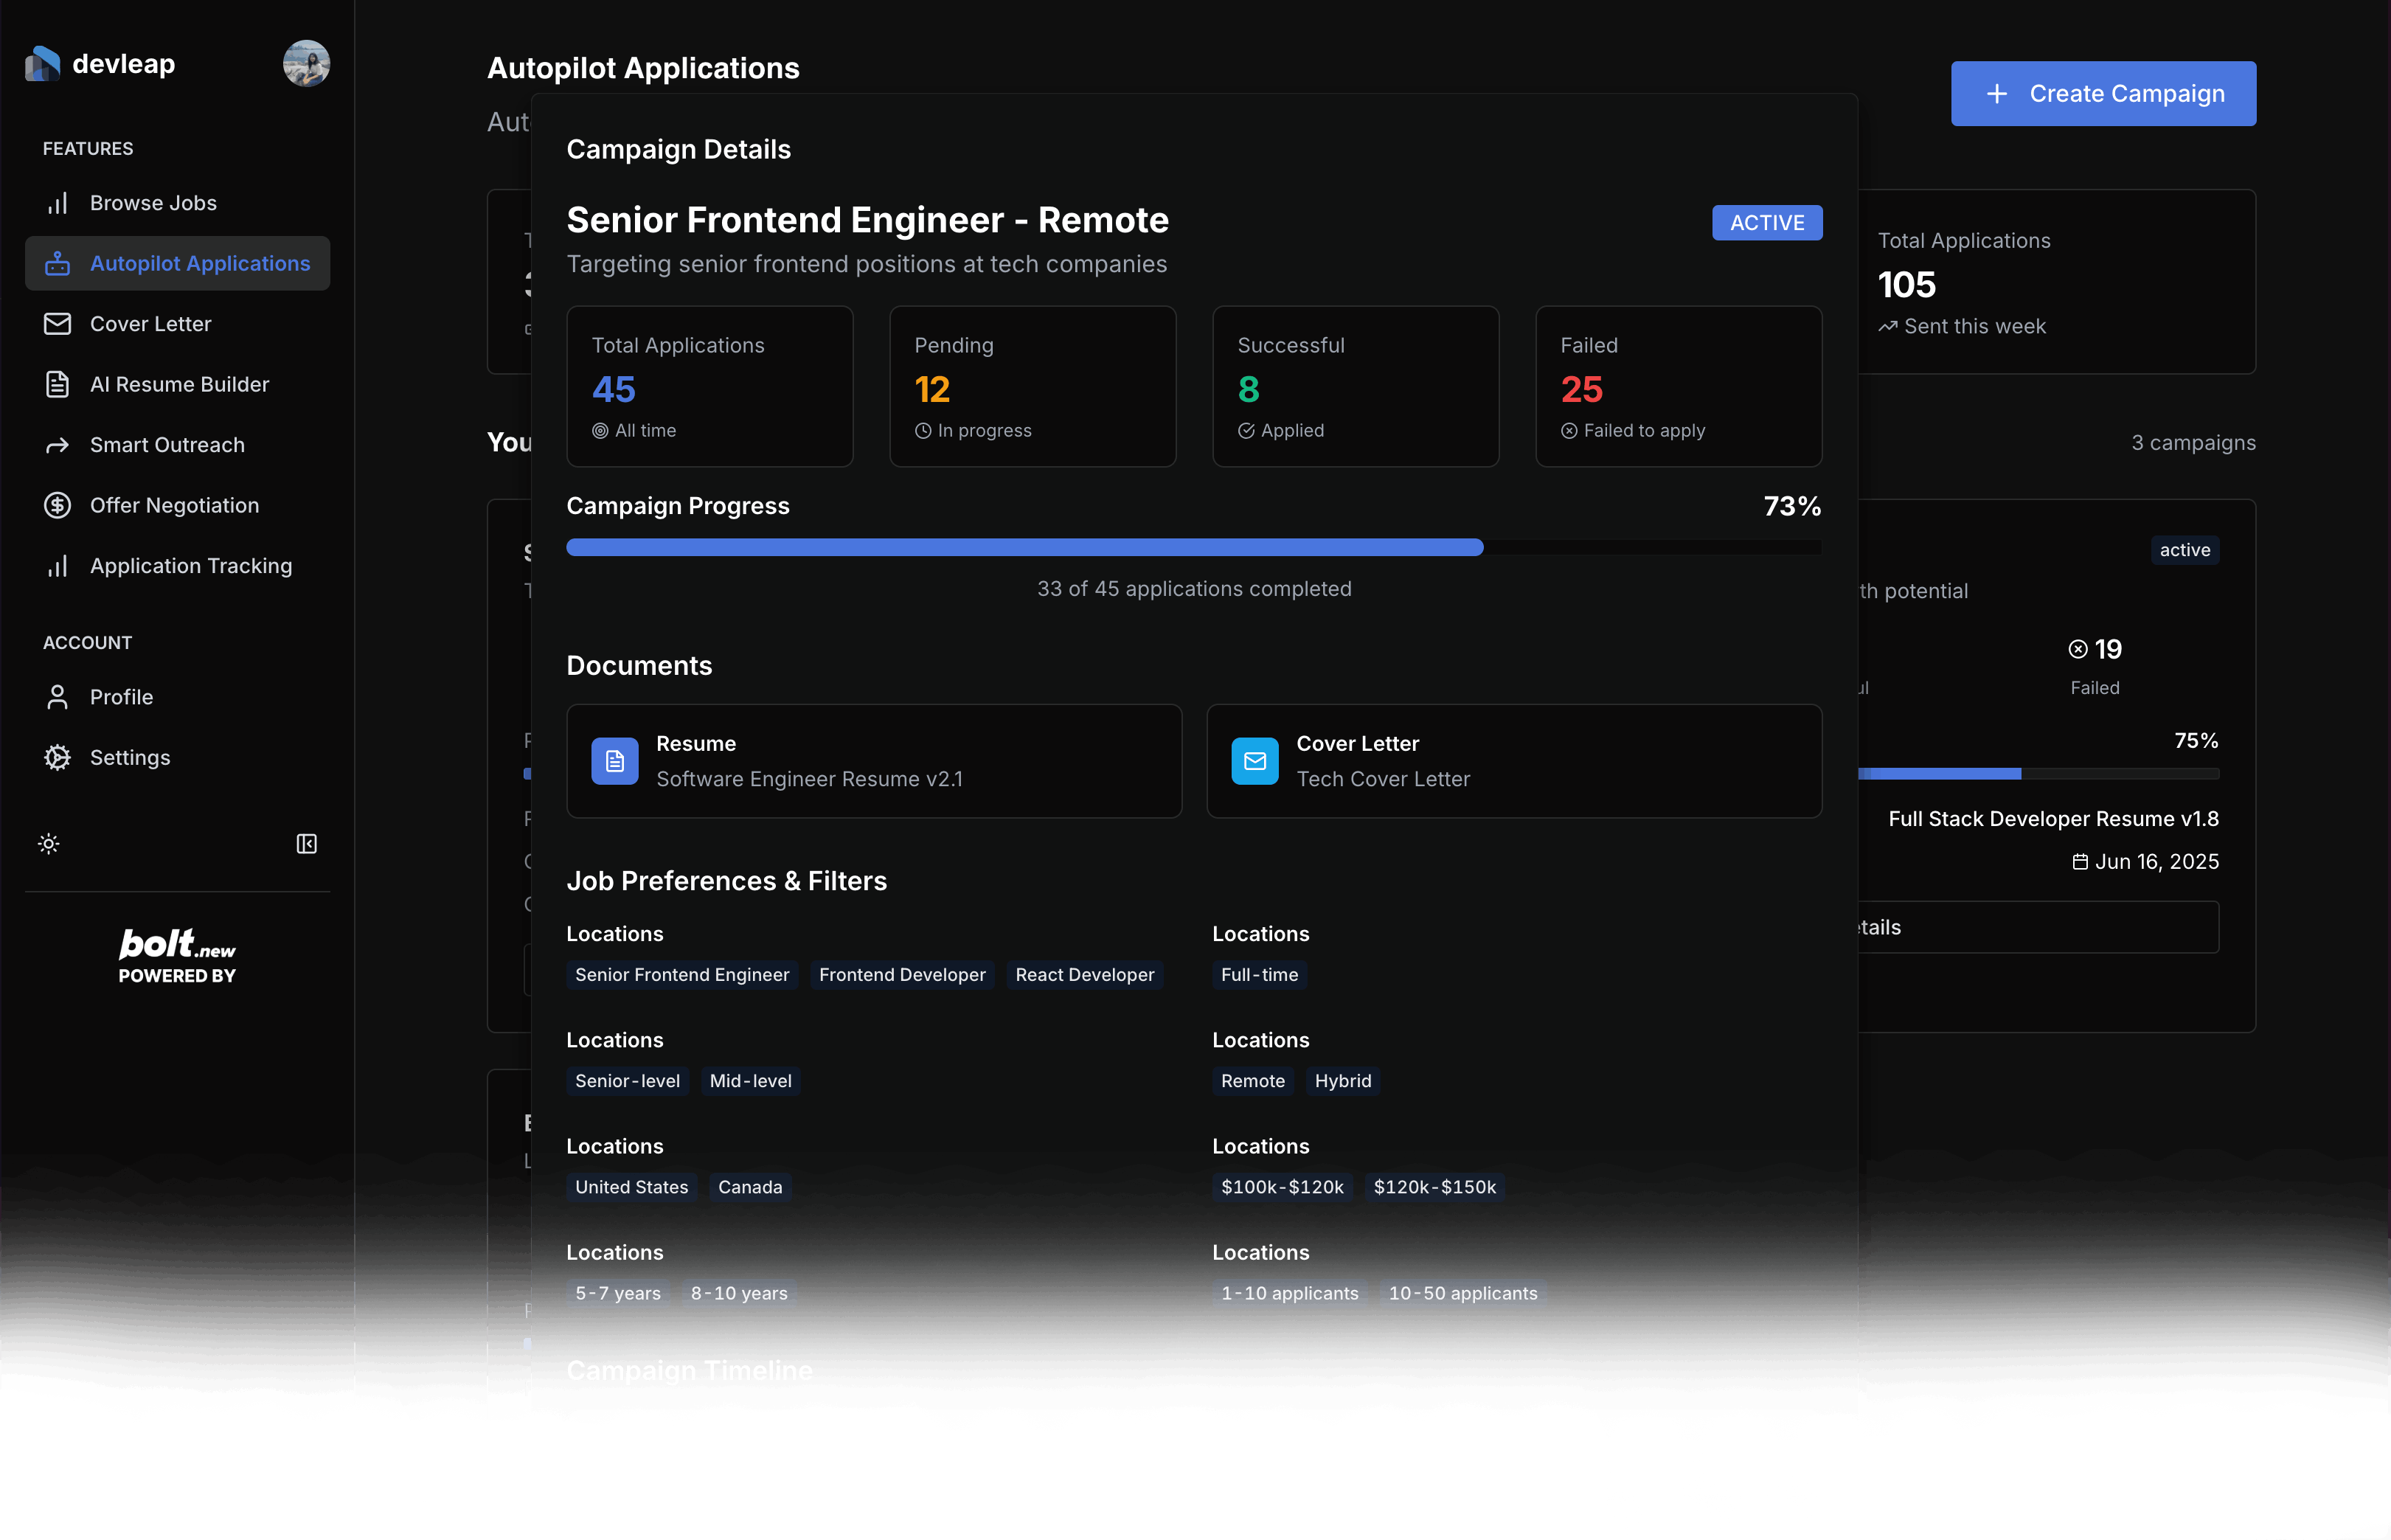Screen dimensions: 2391x1540
Task: Click the Pending 12 card
Action: pyautogui.click(x=1033, y=386)
